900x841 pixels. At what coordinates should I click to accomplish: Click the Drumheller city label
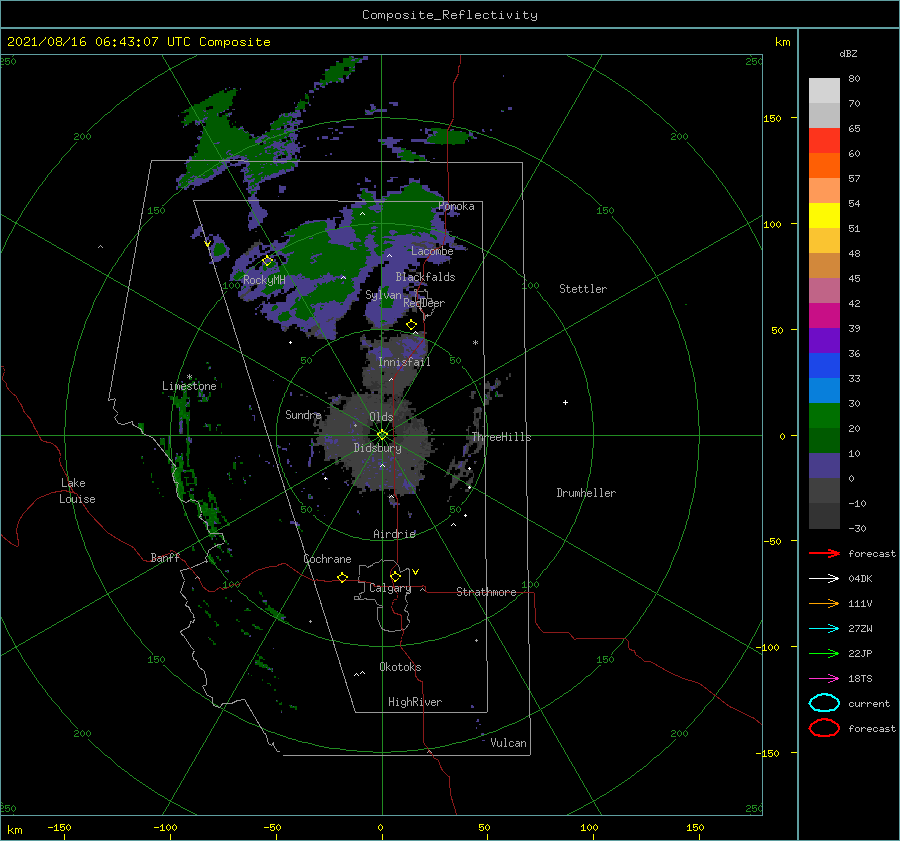click(x=586, y=493)
